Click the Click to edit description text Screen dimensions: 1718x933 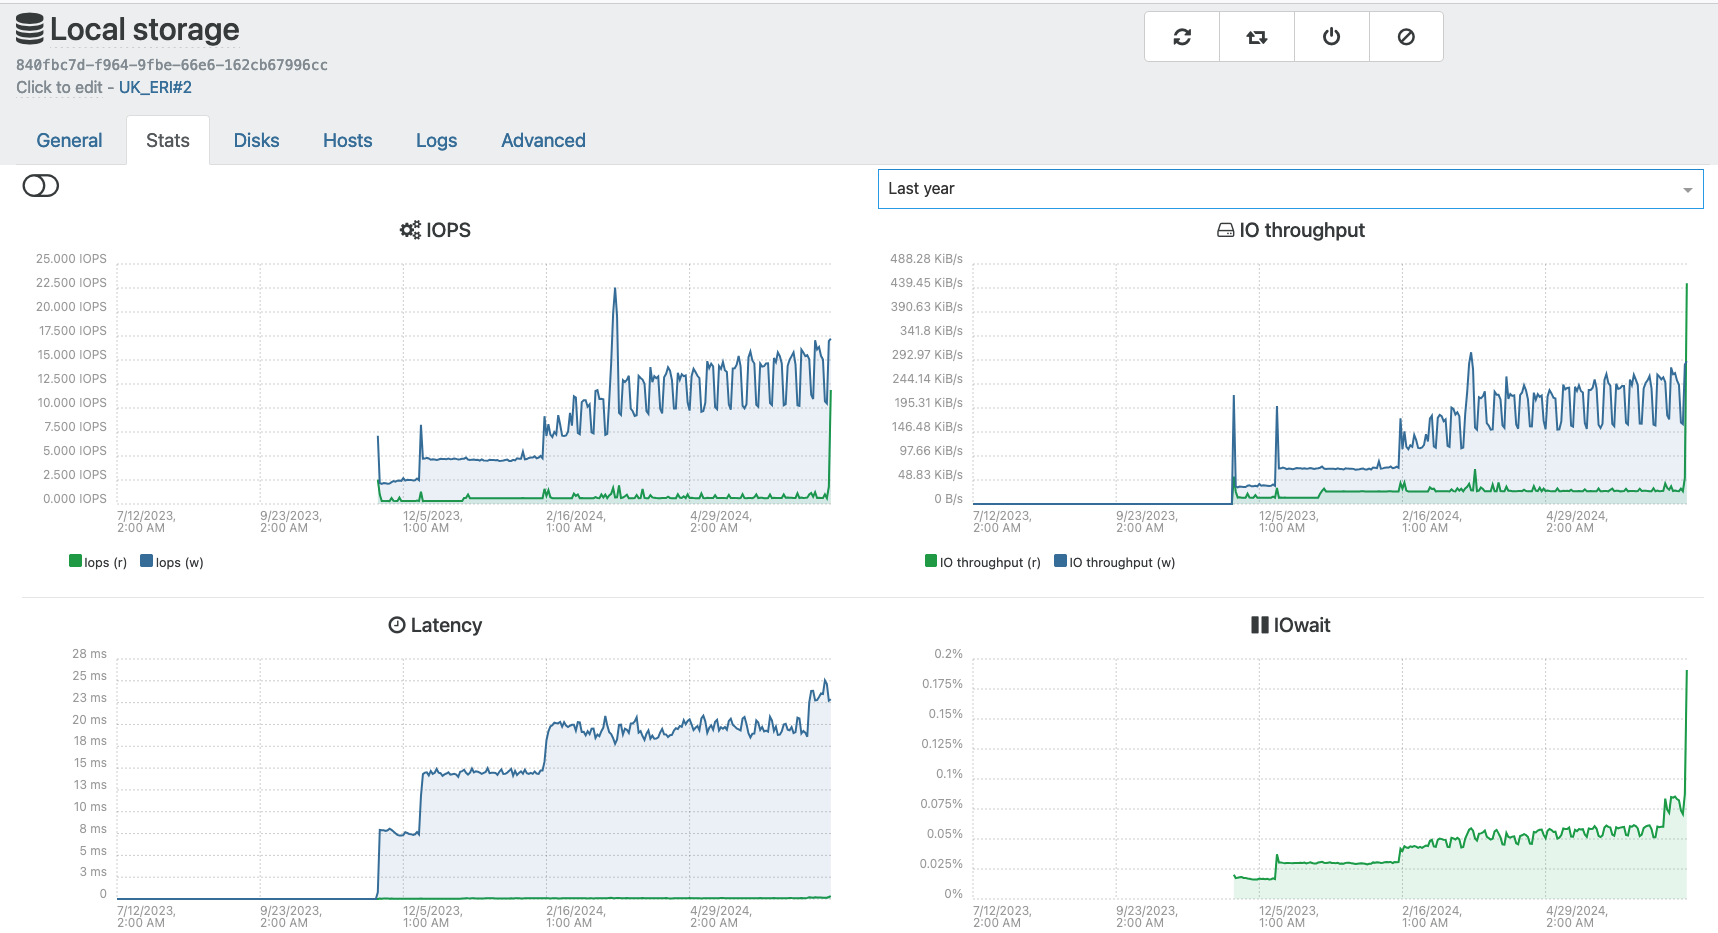click(59, 87)
